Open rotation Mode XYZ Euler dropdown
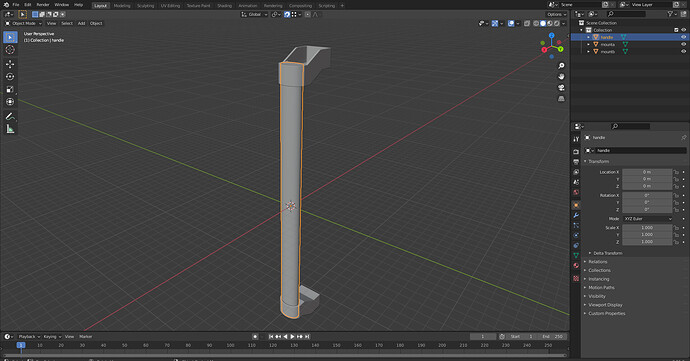Viewport: 690px width, 361px height. click(x=648, y=219)
